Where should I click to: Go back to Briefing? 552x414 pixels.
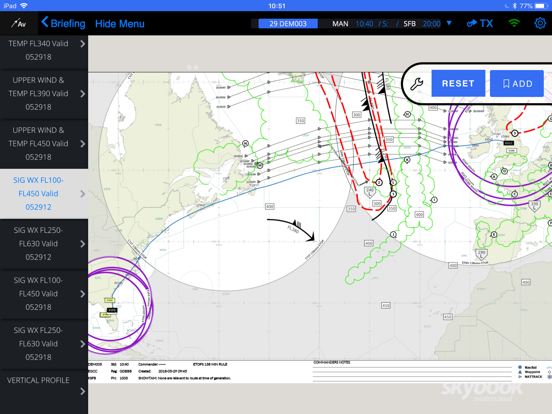pos(63,23)
